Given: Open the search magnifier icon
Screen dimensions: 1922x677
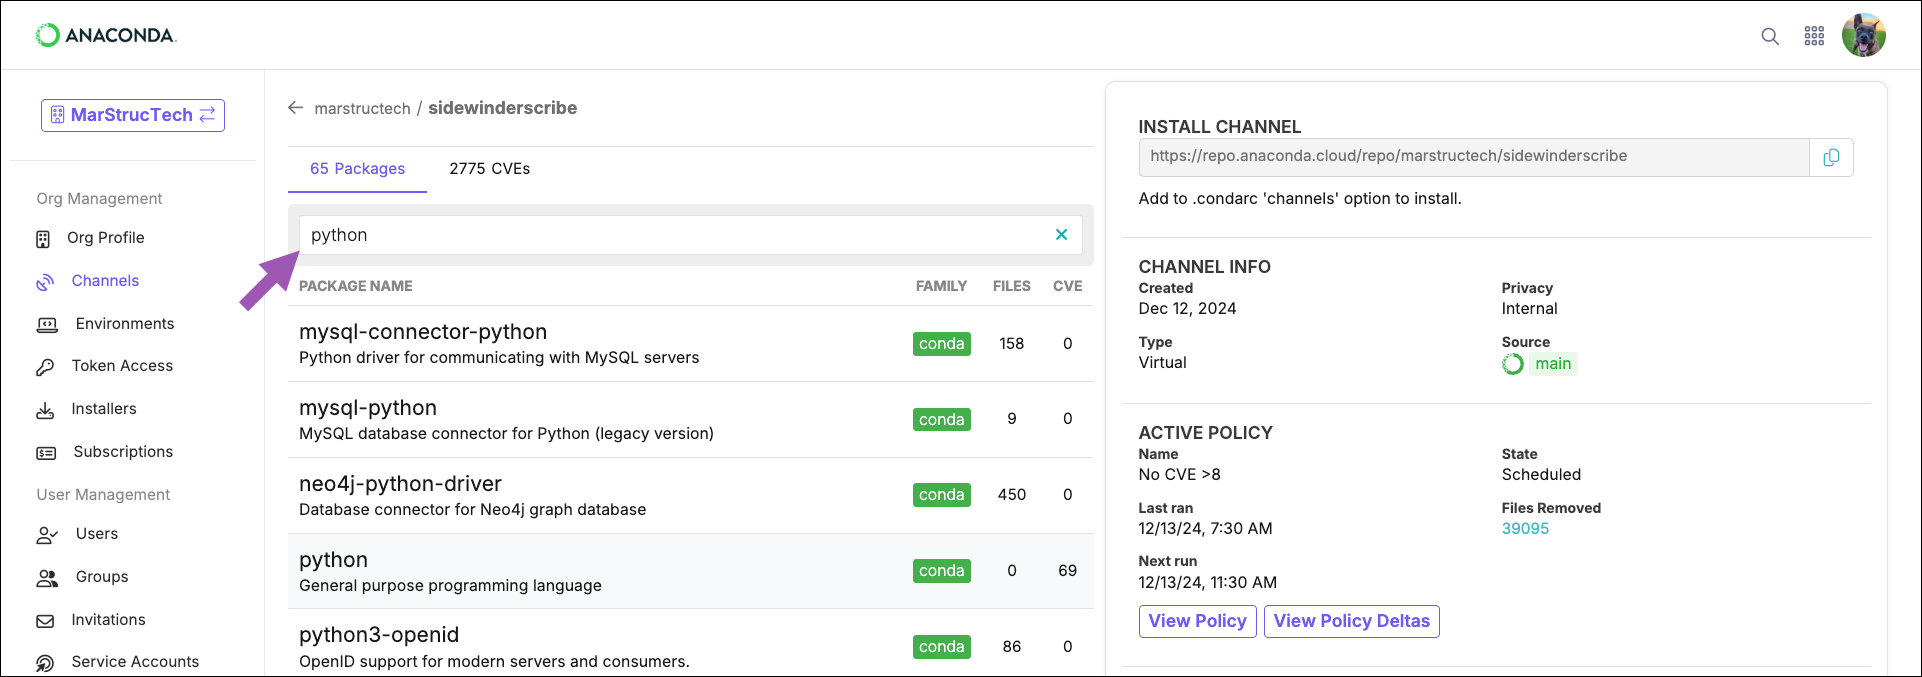Looking at the screenshot, I should tap(1770, 36).
